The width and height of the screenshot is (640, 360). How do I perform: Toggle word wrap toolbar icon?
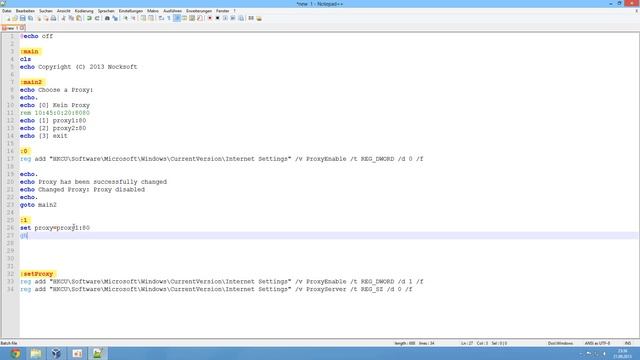(161, 18)
